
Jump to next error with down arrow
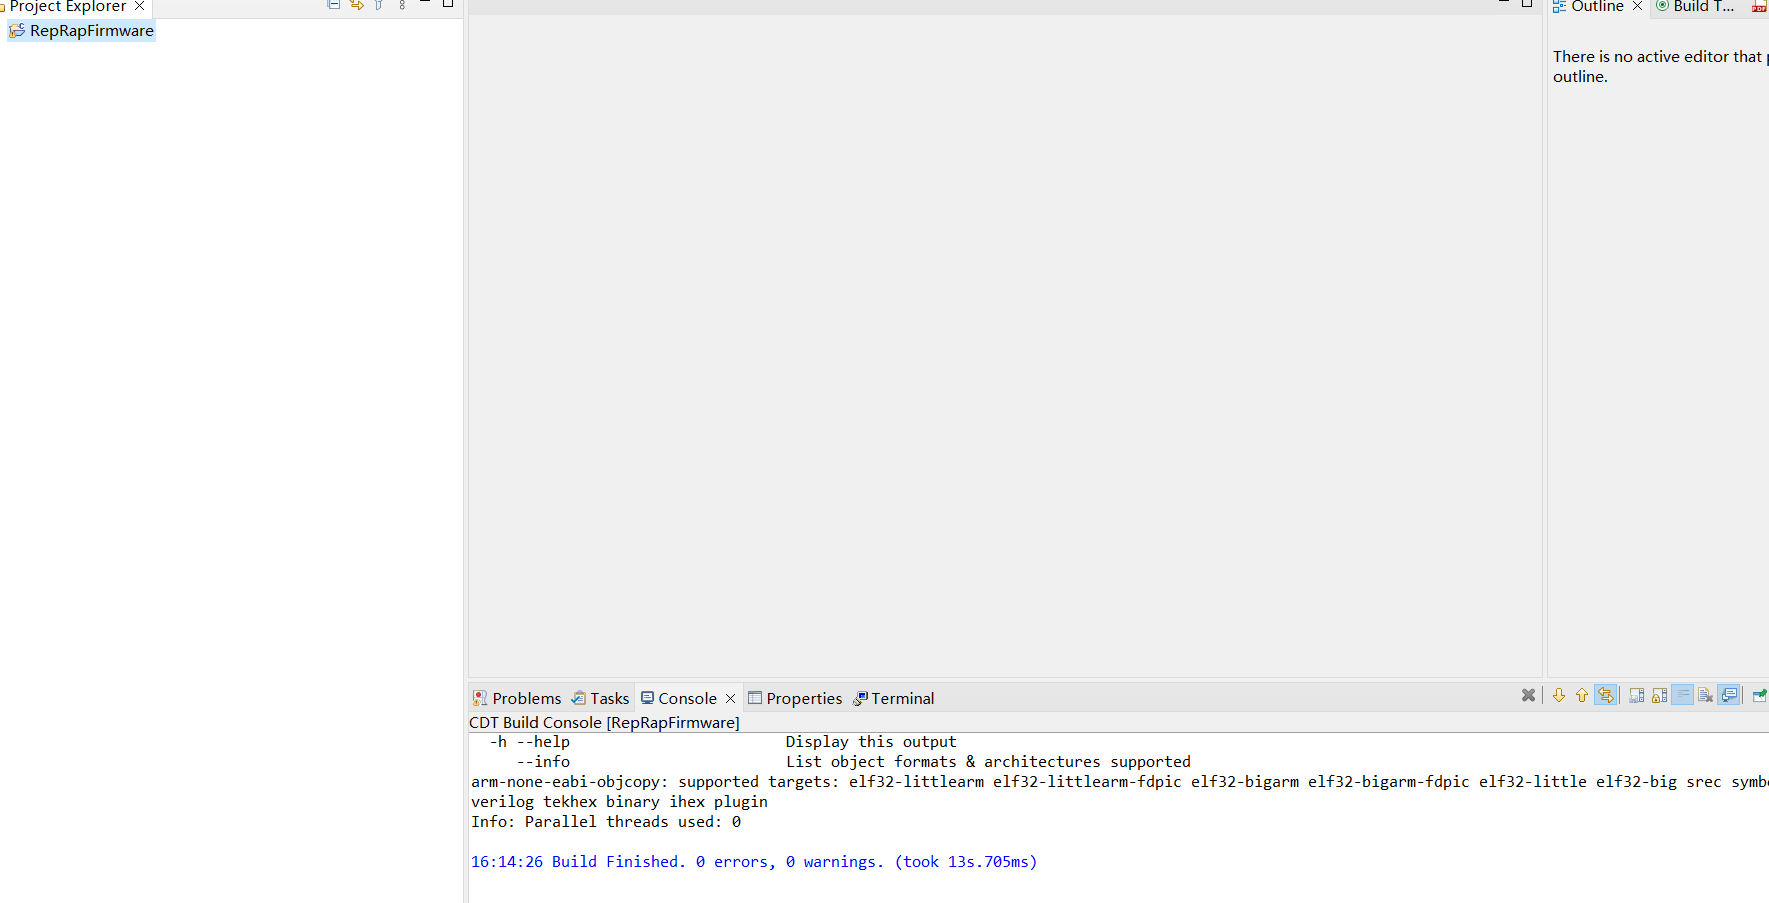pyautogui.click(x=1559, y=695)
